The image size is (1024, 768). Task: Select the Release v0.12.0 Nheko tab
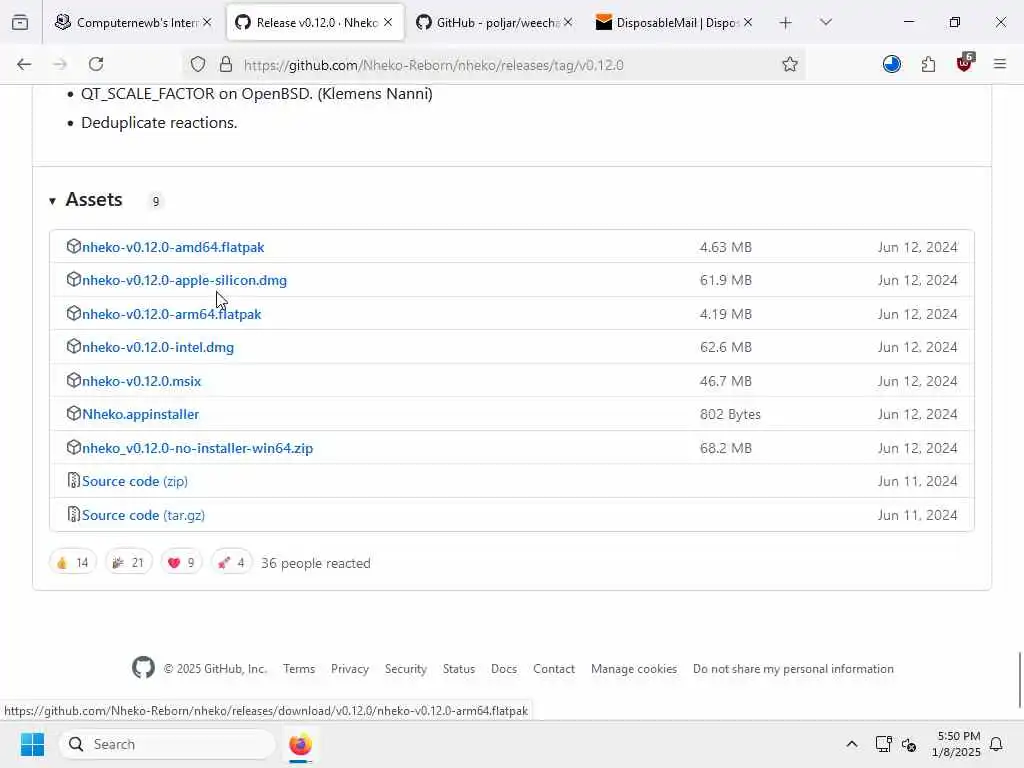[x=315, y=23]
